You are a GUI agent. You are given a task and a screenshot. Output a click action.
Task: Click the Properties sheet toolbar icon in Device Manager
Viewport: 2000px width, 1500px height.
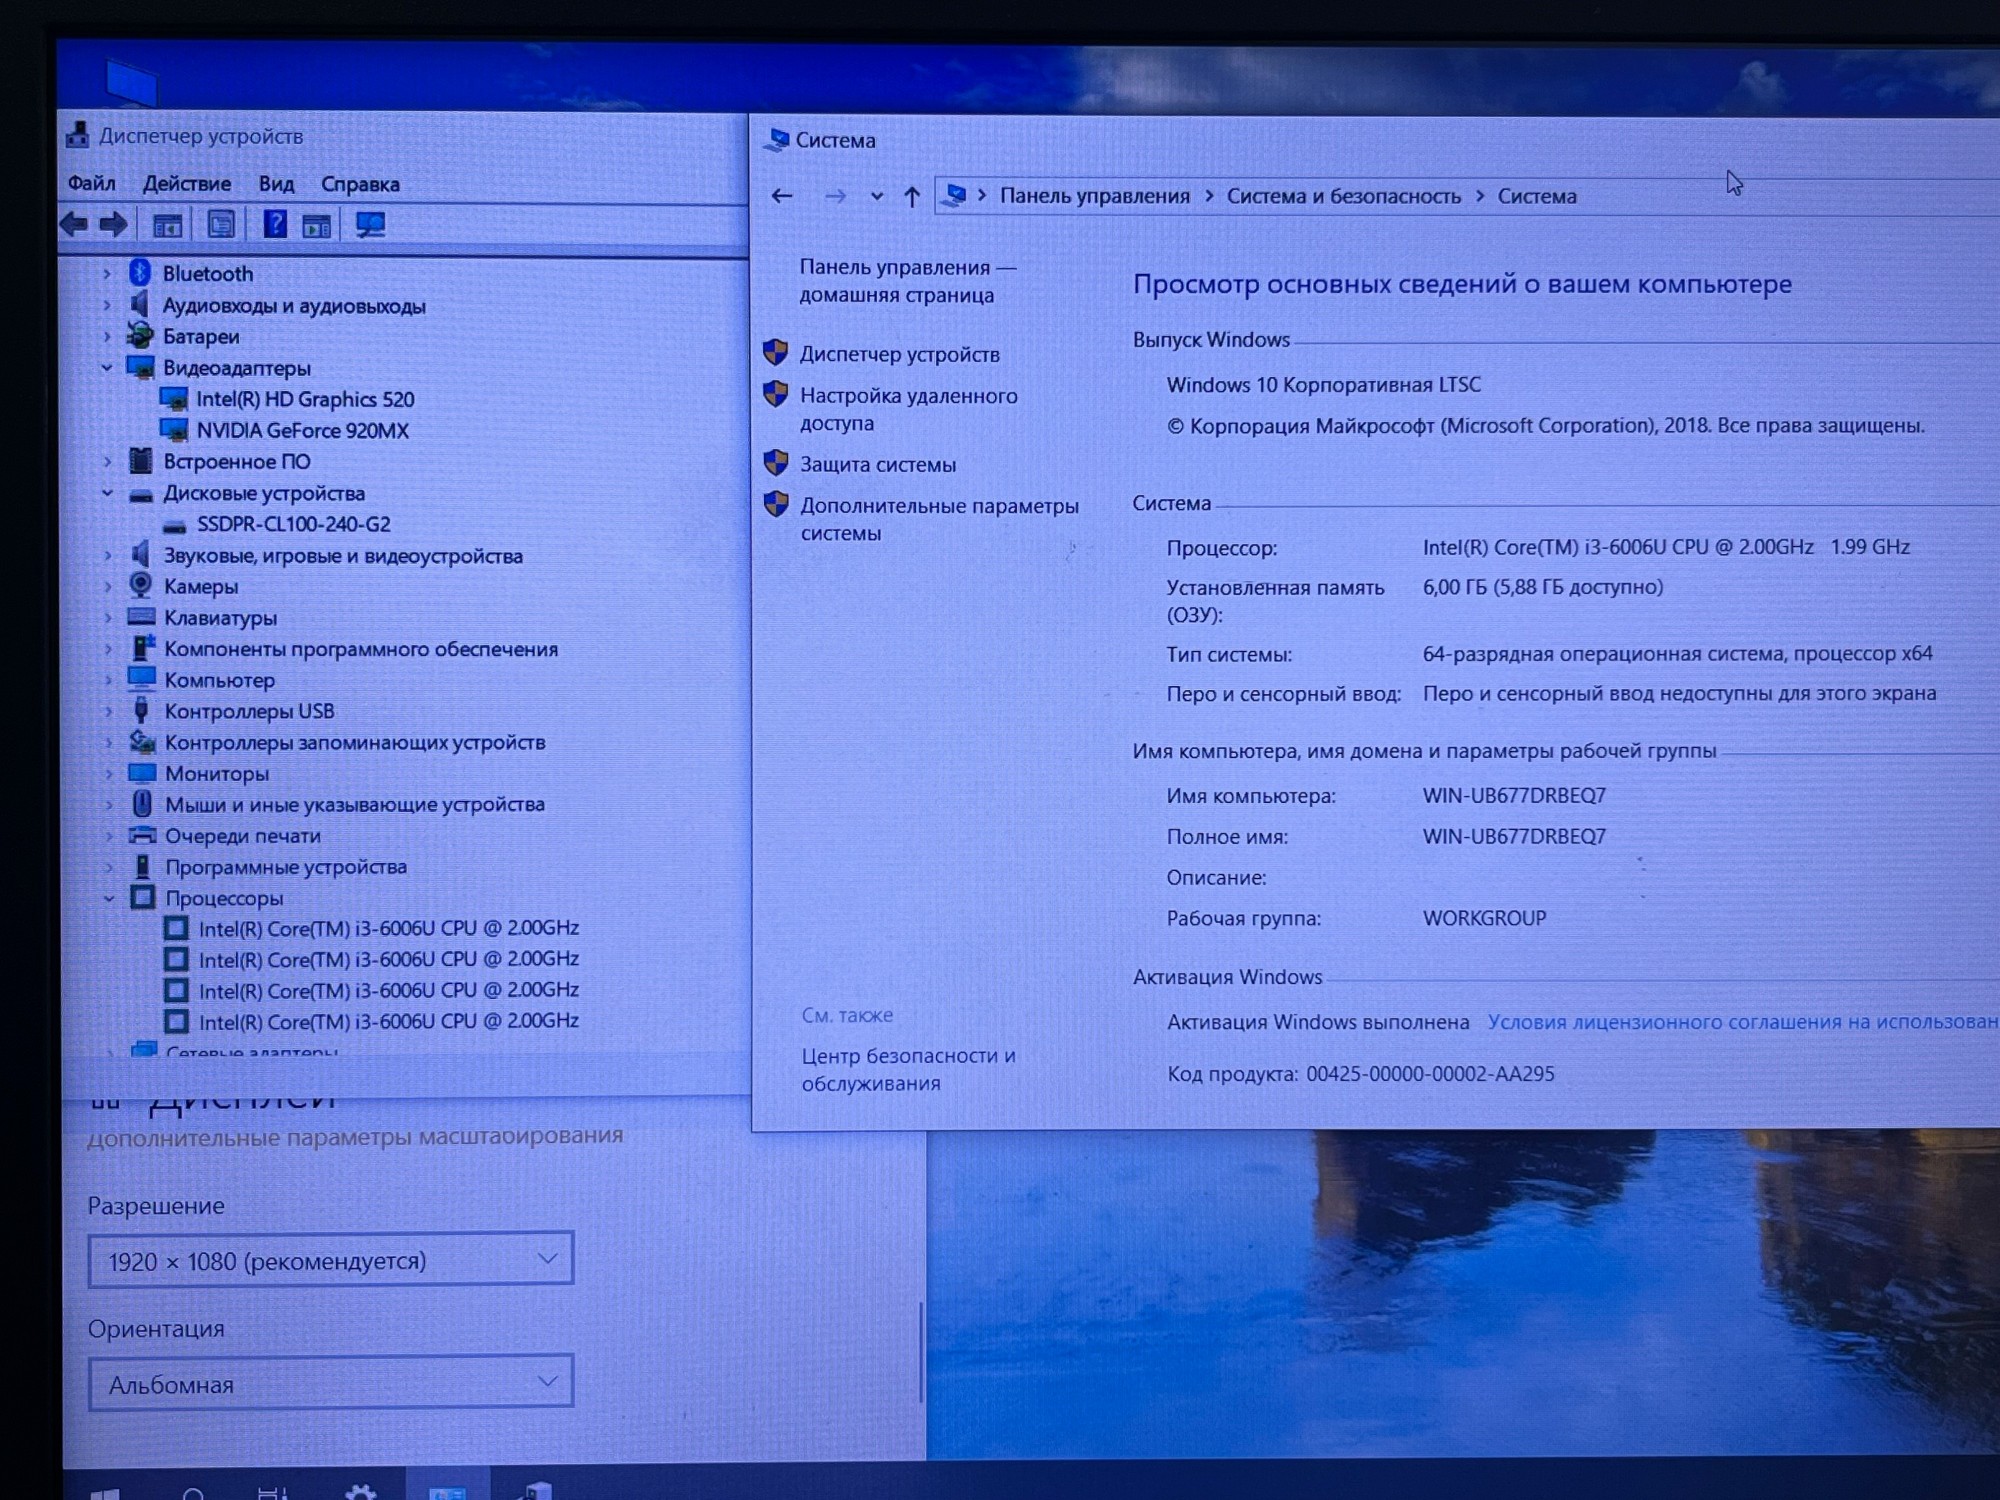[221, 224]
